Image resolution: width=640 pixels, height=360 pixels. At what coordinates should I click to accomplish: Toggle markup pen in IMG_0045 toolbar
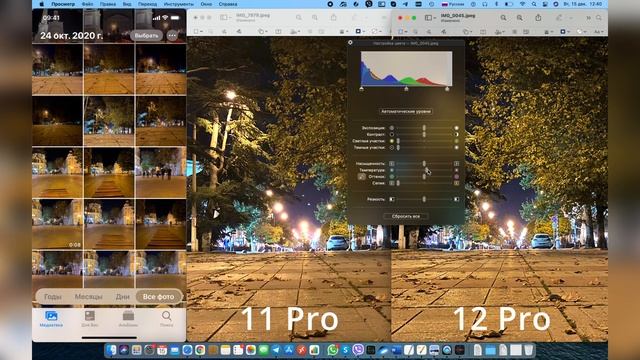(559, 18)
